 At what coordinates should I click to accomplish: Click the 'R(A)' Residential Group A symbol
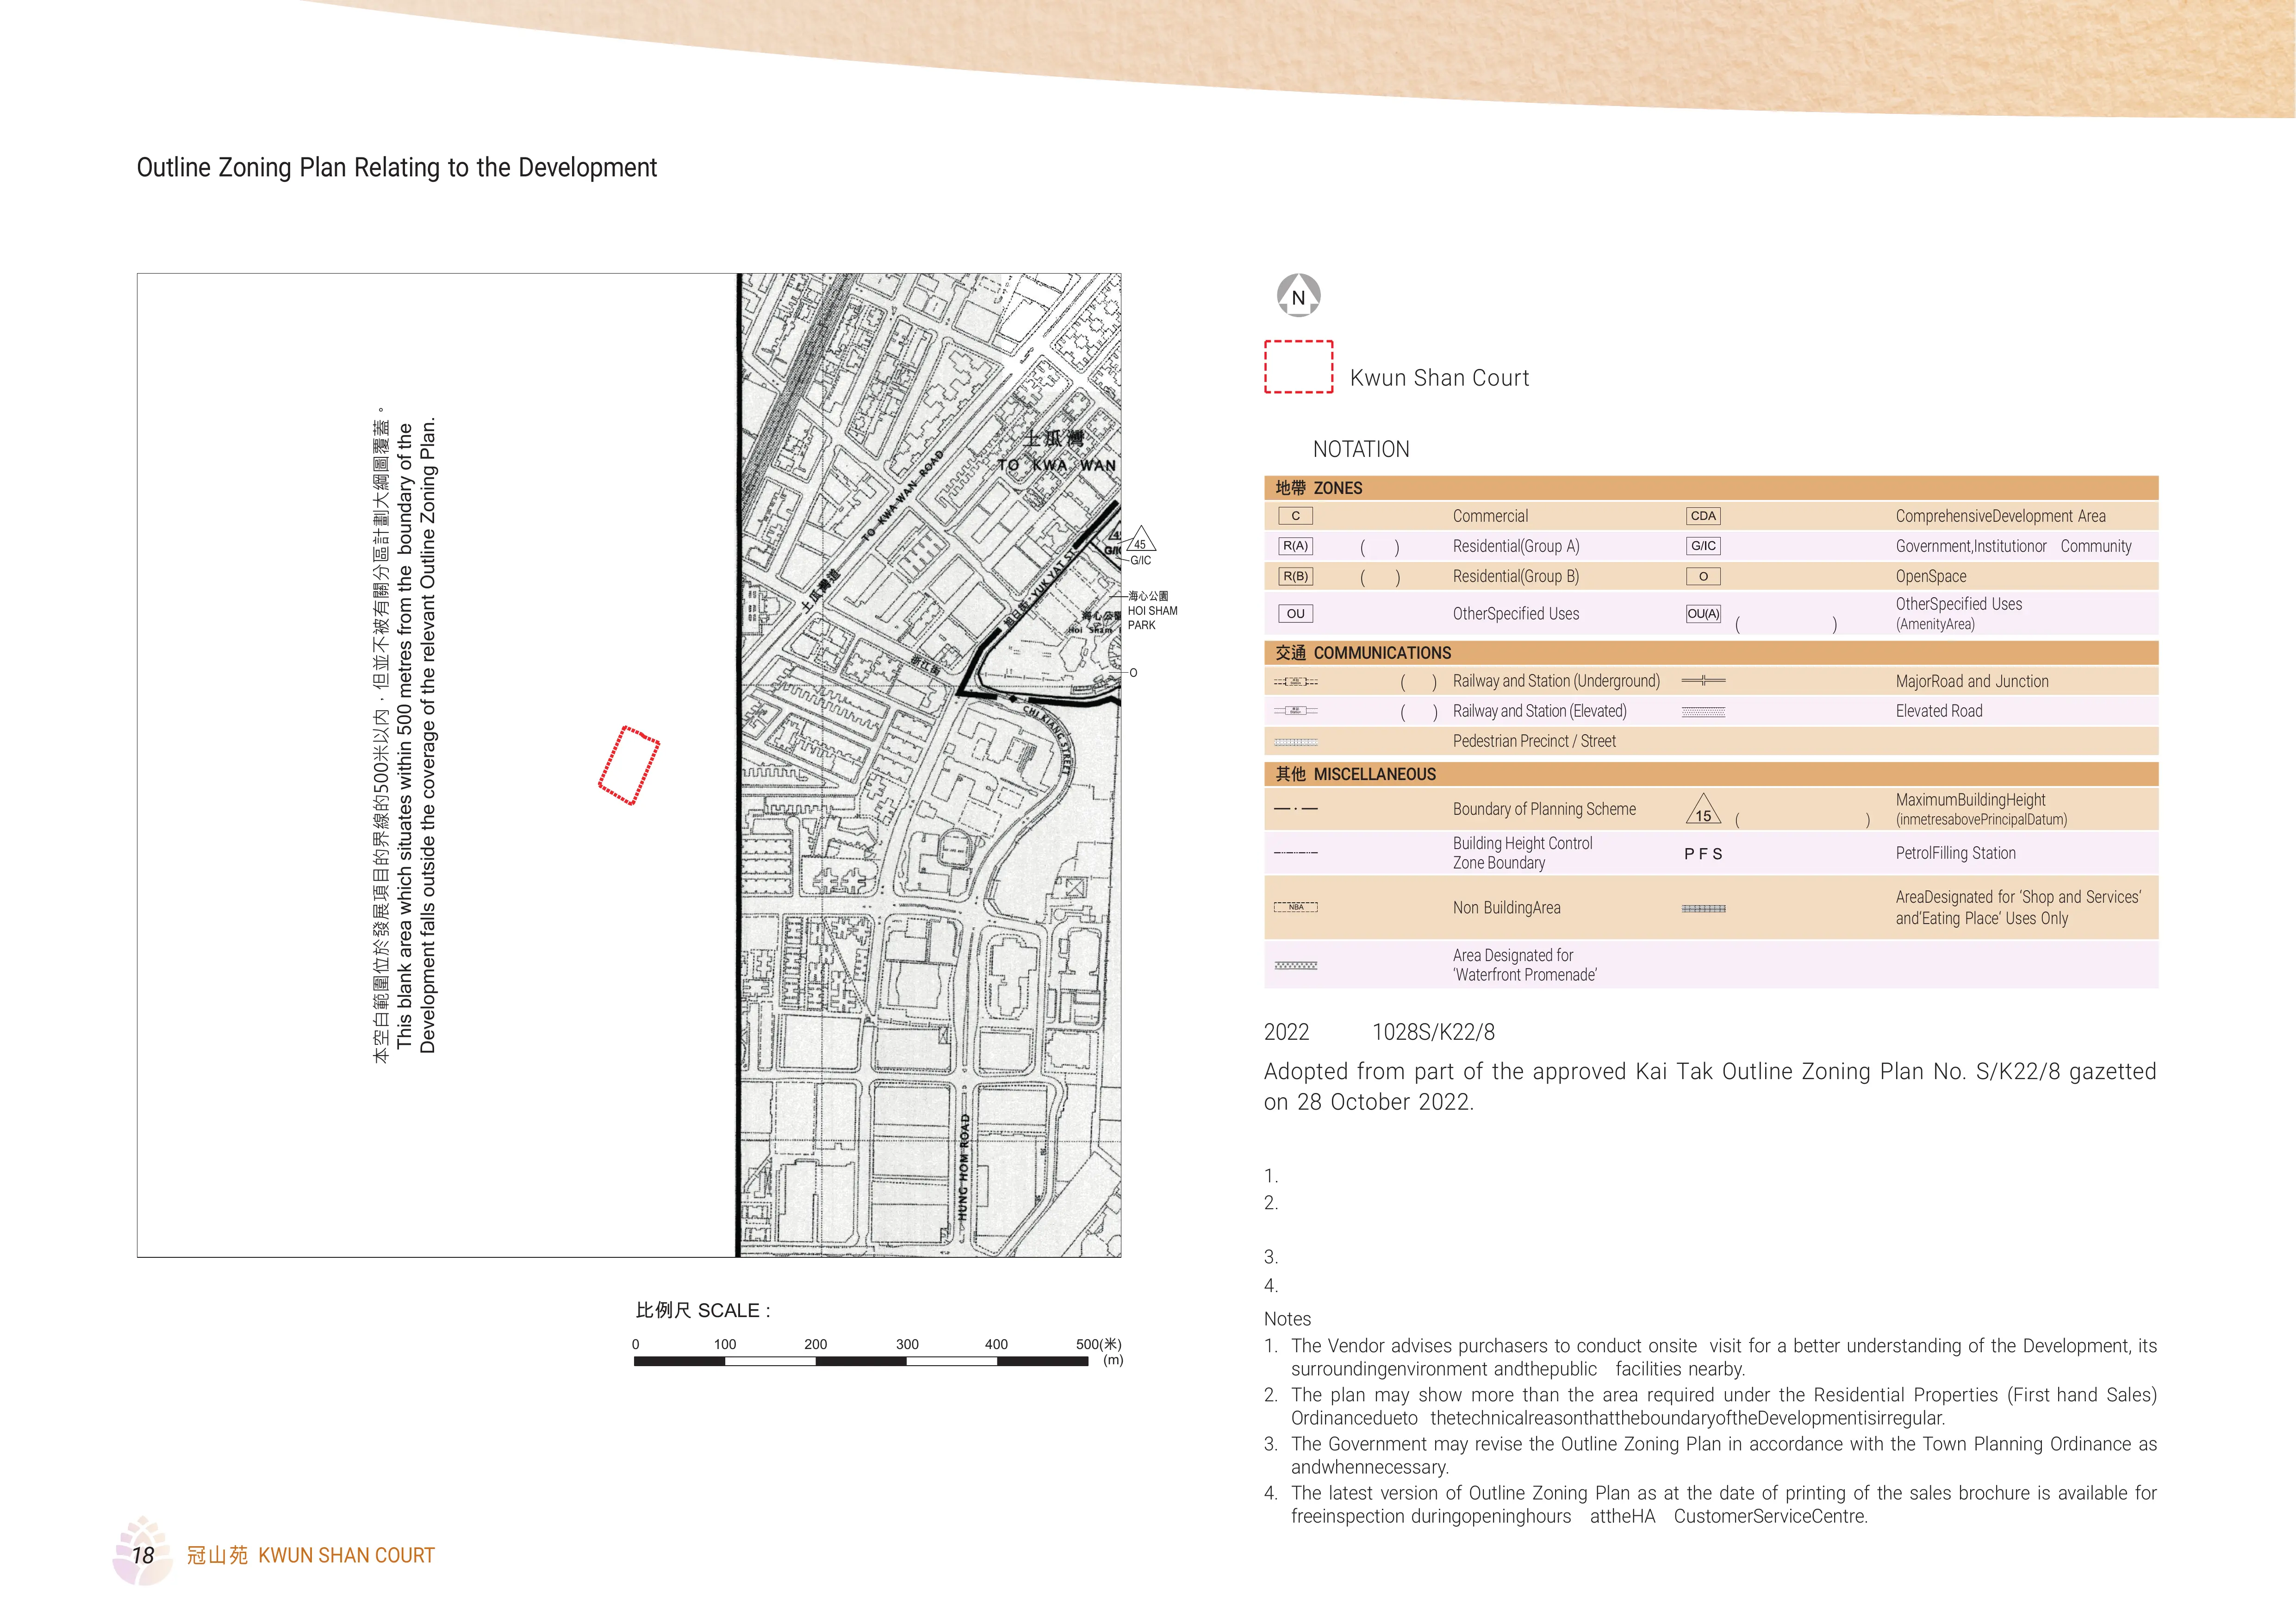(x=1295, y=546)
